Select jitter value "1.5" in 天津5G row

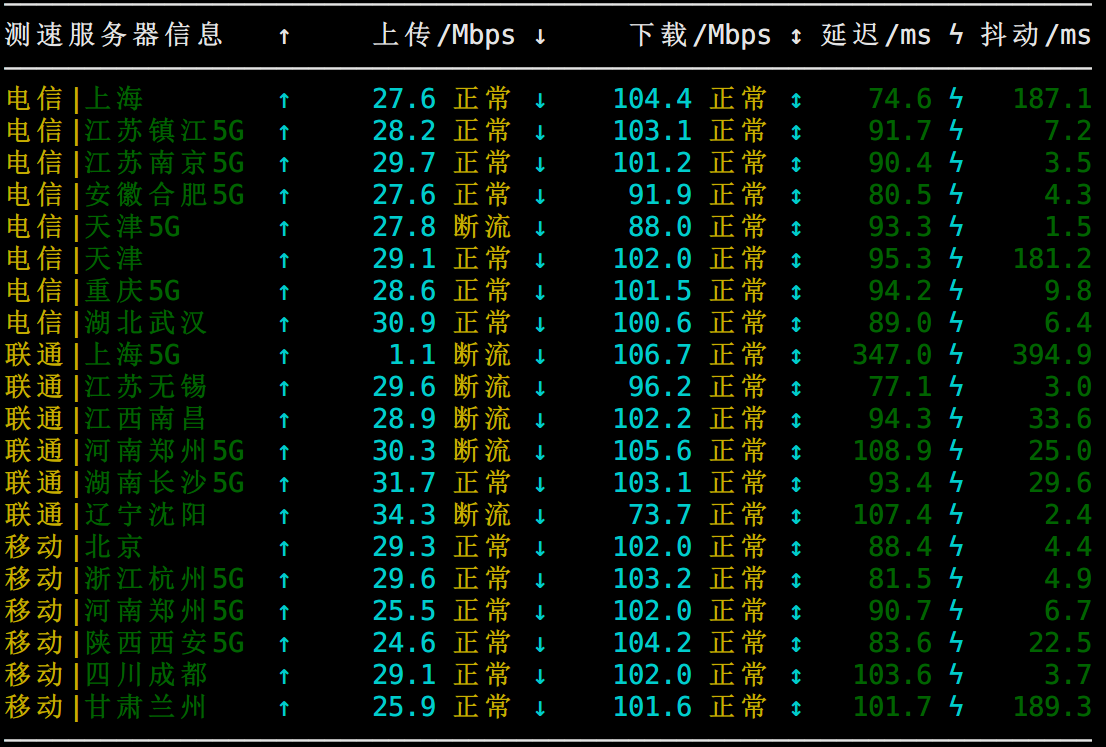(1068, 227)
